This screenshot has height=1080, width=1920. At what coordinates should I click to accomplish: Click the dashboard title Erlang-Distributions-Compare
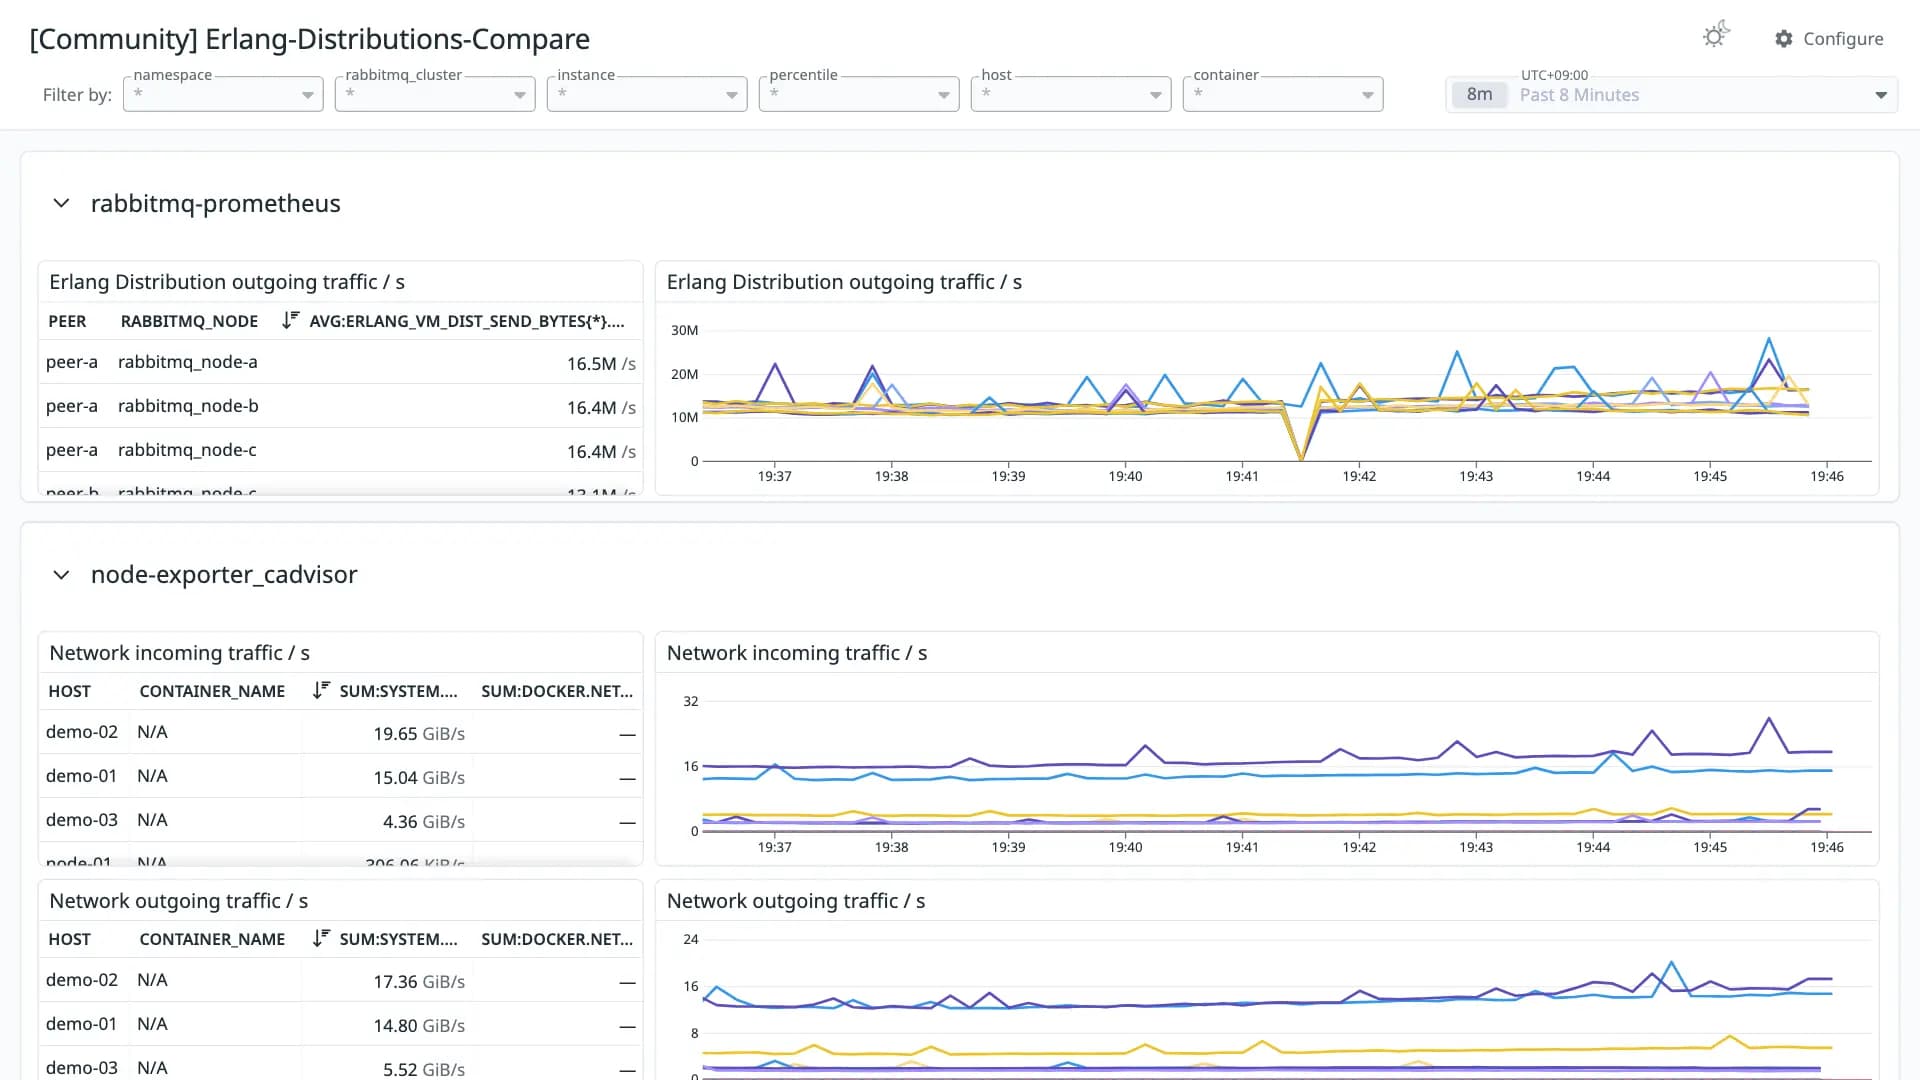[310, 39]
